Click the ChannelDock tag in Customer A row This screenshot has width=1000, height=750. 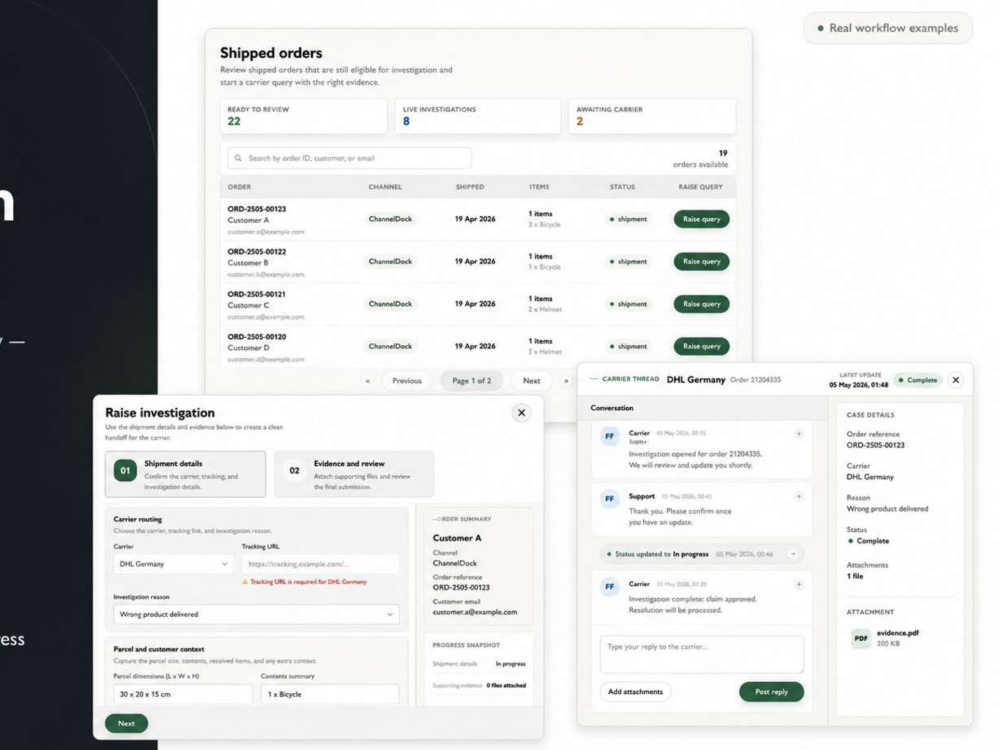tap(390, 219)
